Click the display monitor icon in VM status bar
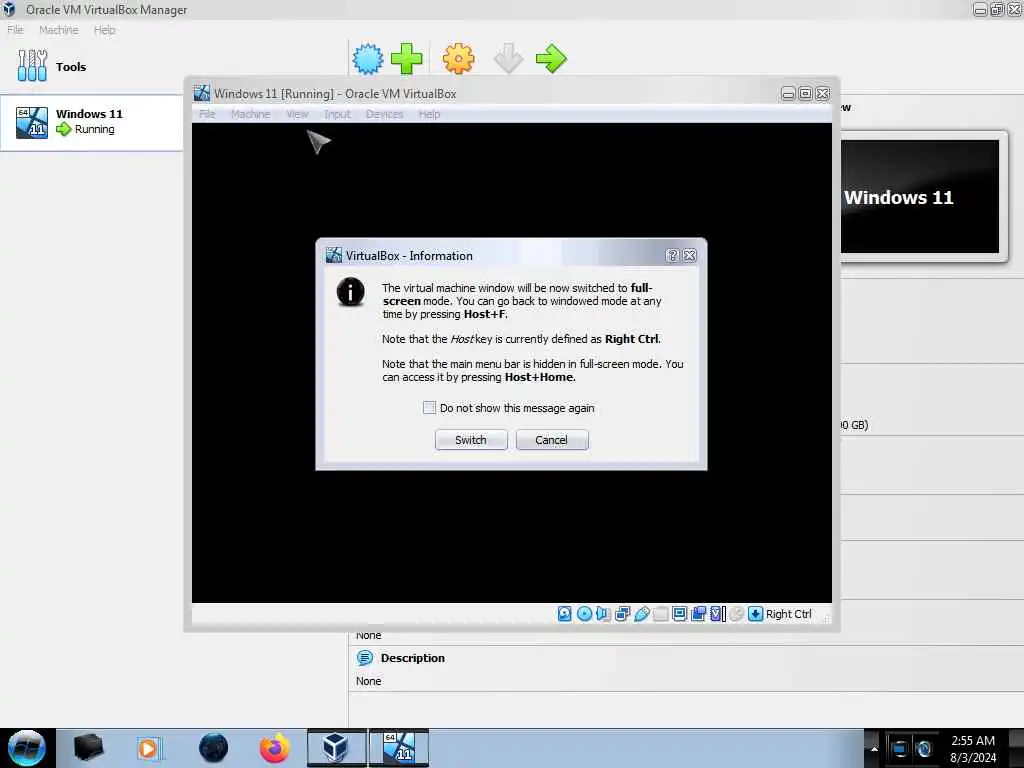The image size is (1024, 768). click(679, 614)
